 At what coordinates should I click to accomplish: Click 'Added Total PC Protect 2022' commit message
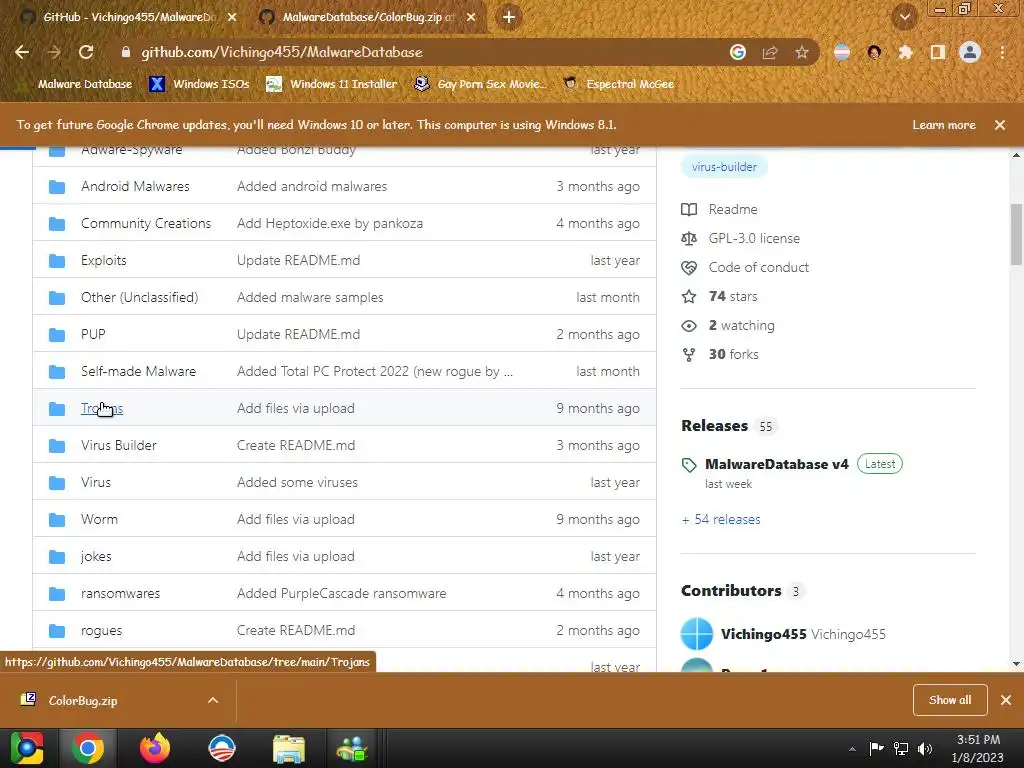(375, 372)
